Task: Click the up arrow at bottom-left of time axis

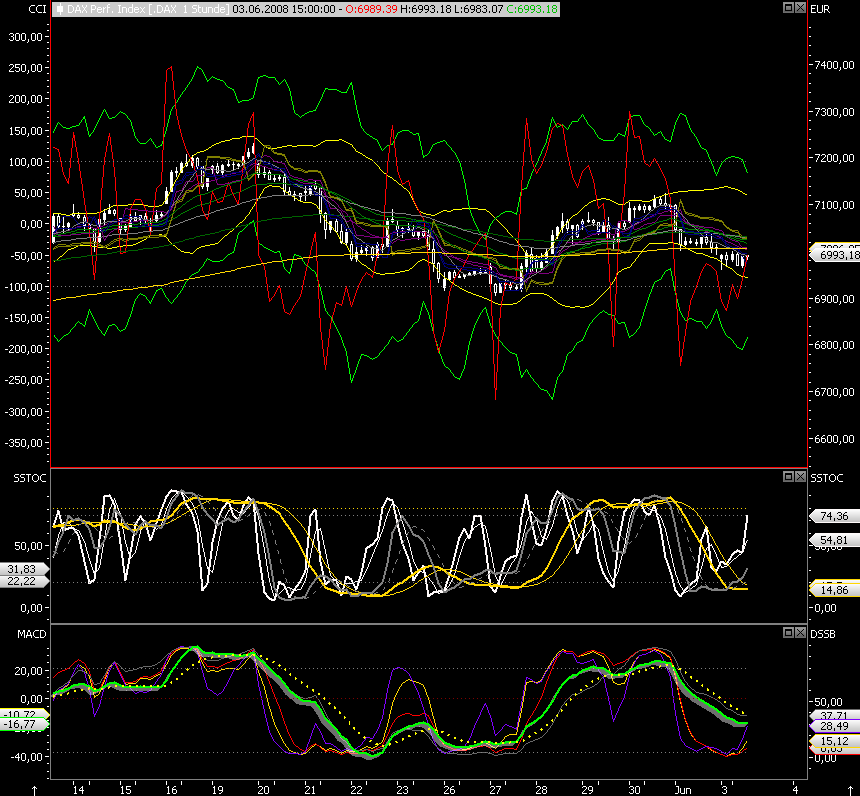Action: point(35,791)
